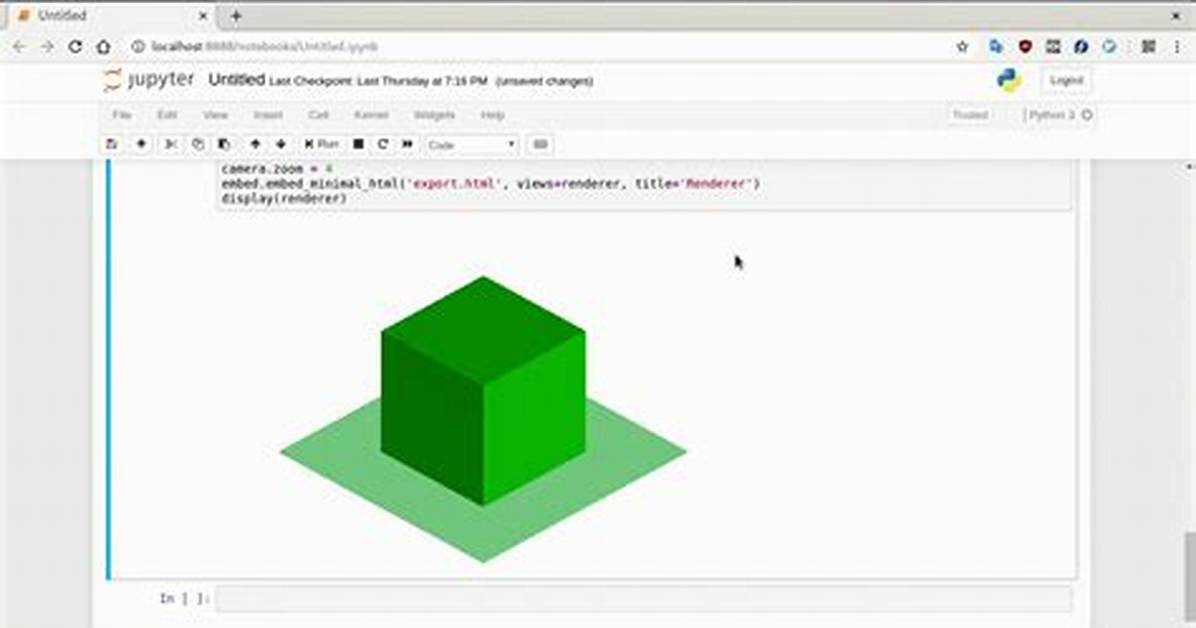Click the Trusted notebook indicator
The image size is (1196, 628).
[969, 115]
